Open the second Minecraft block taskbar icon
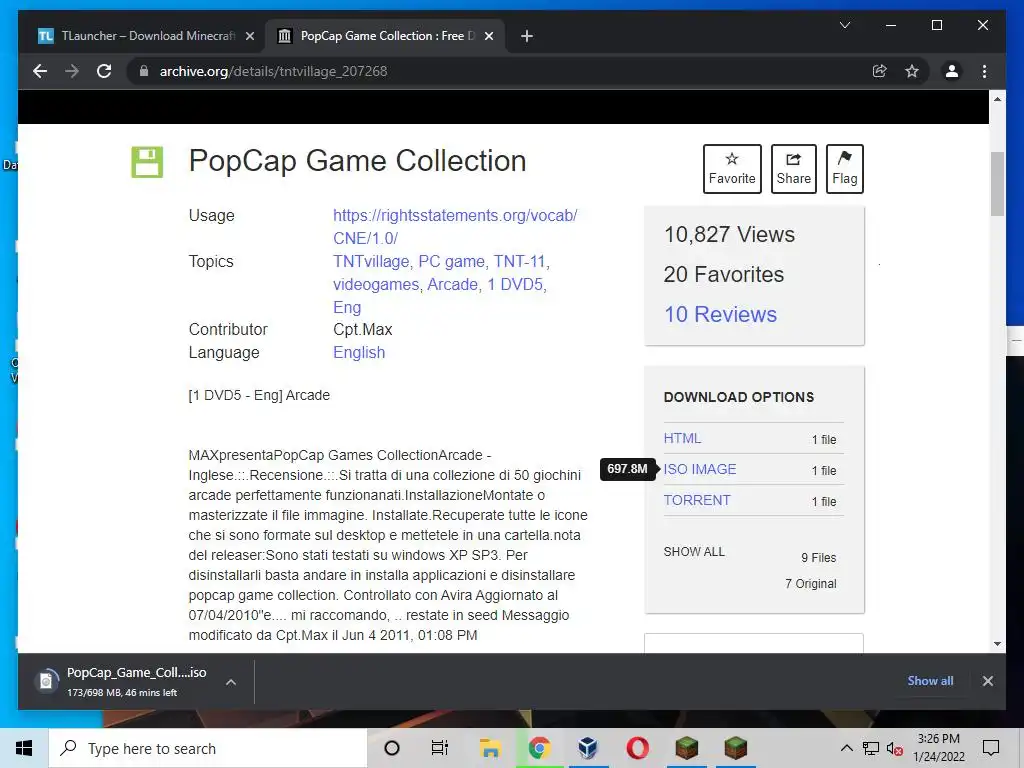Screen dimensions: 1024x768 (735, 748)
